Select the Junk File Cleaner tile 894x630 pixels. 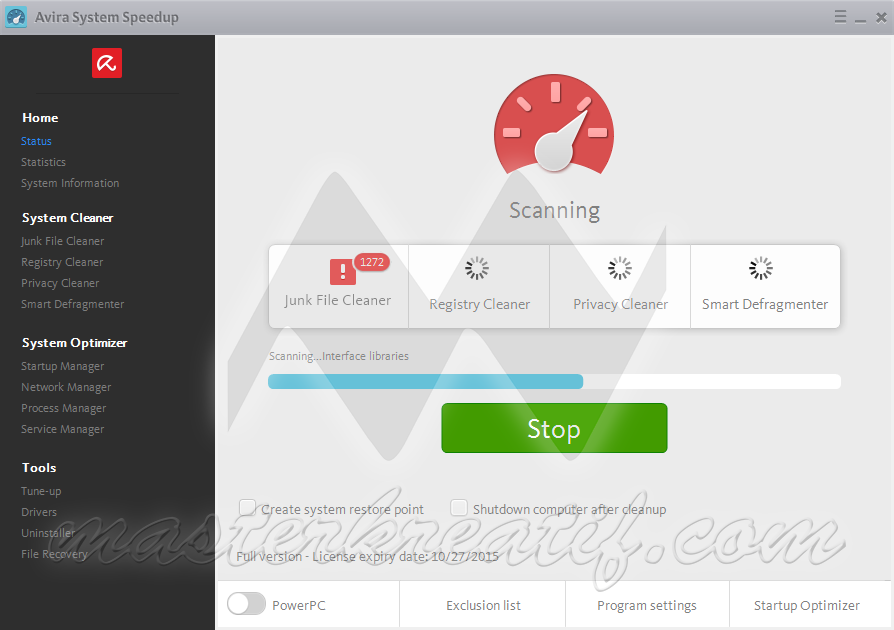tap(338, 286)
